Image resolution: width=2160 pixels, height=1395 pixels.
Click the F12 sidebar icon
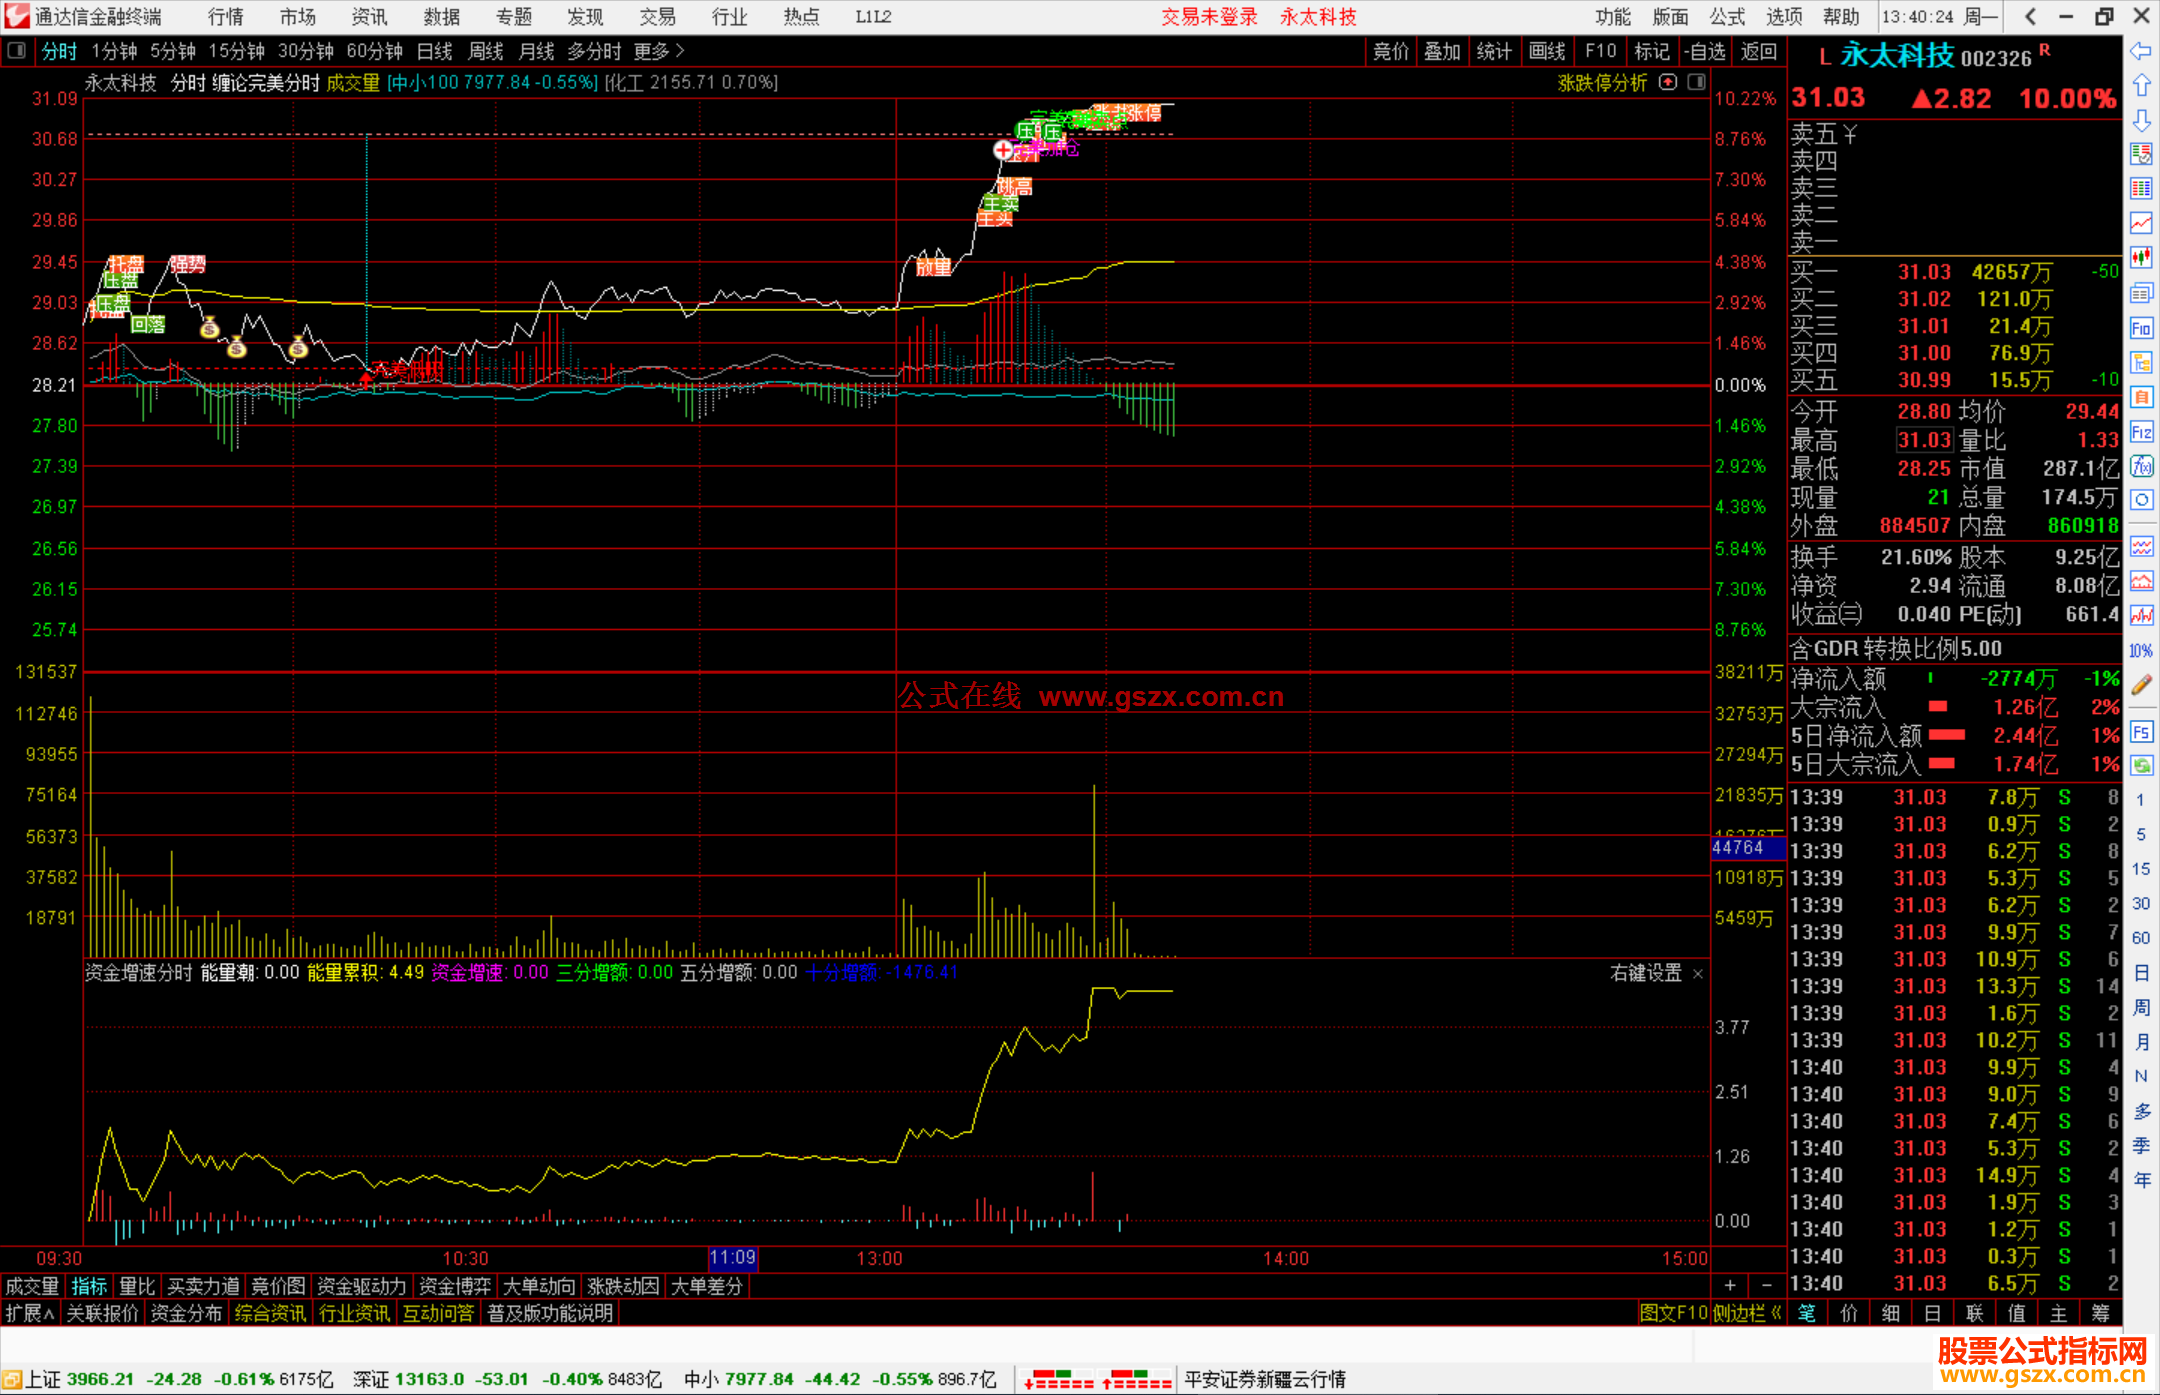[x=2141, y=432]
